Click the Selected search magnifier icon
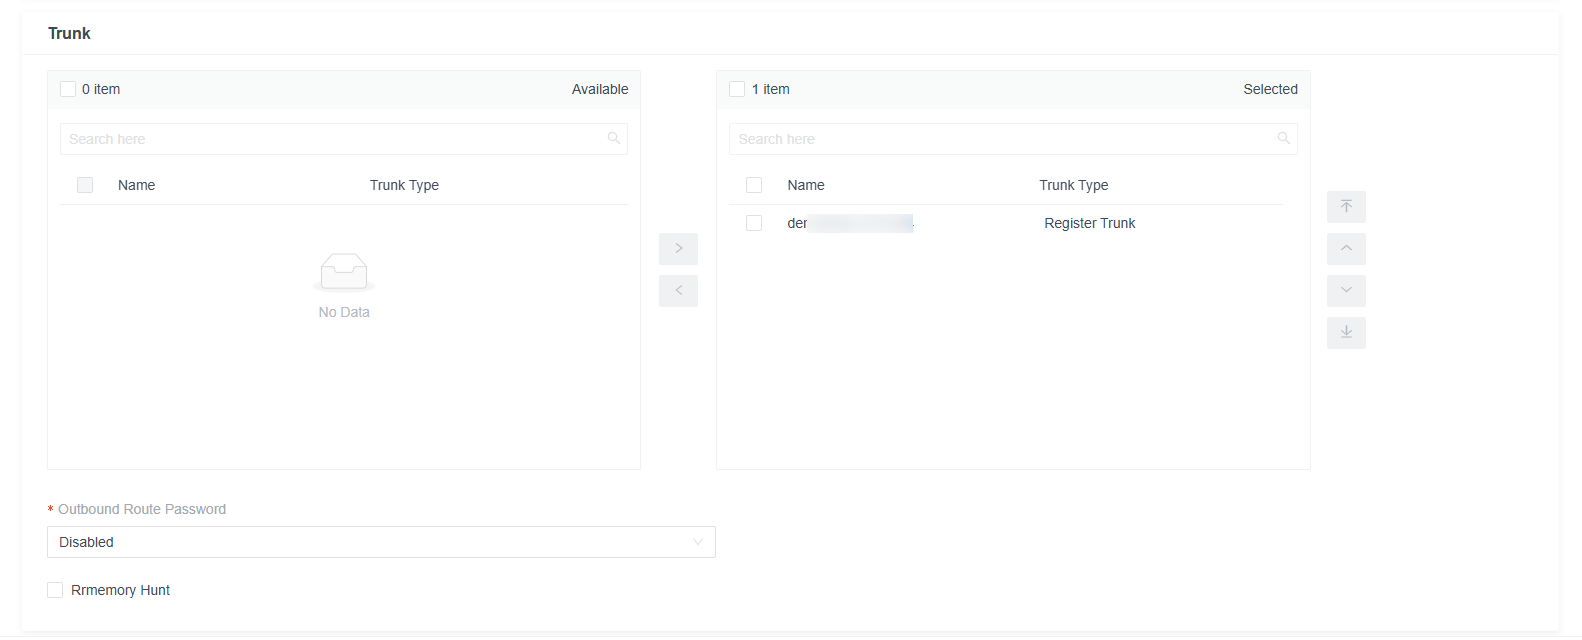Viewport: 1582px width, 640px height. [1283, 139]
